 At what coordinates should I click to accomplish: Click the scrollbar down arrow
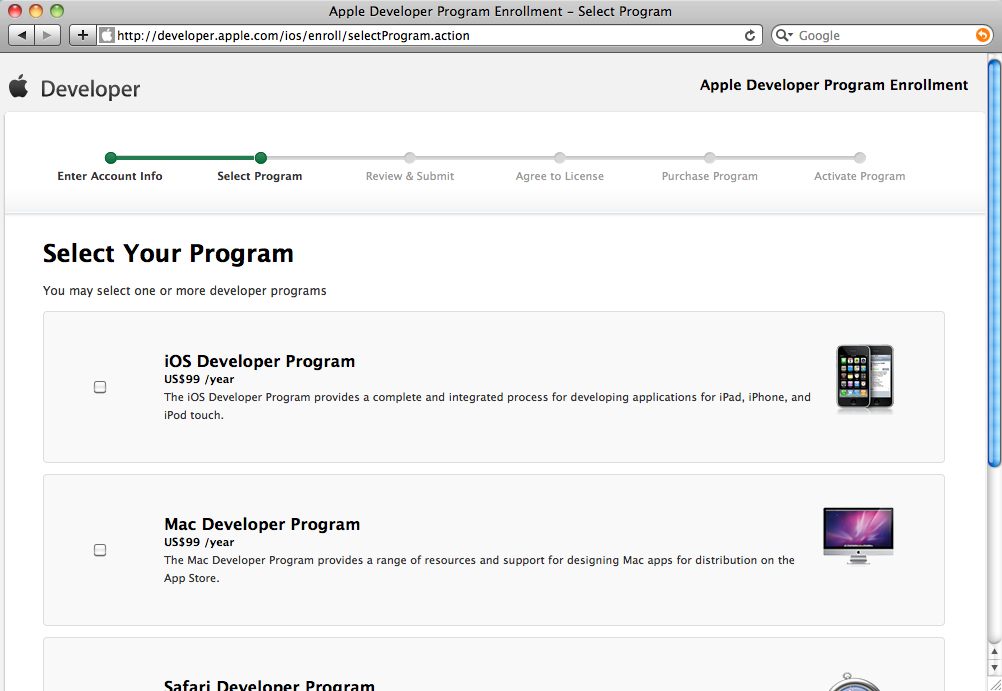pyautogui.click(x=994, y=667)
